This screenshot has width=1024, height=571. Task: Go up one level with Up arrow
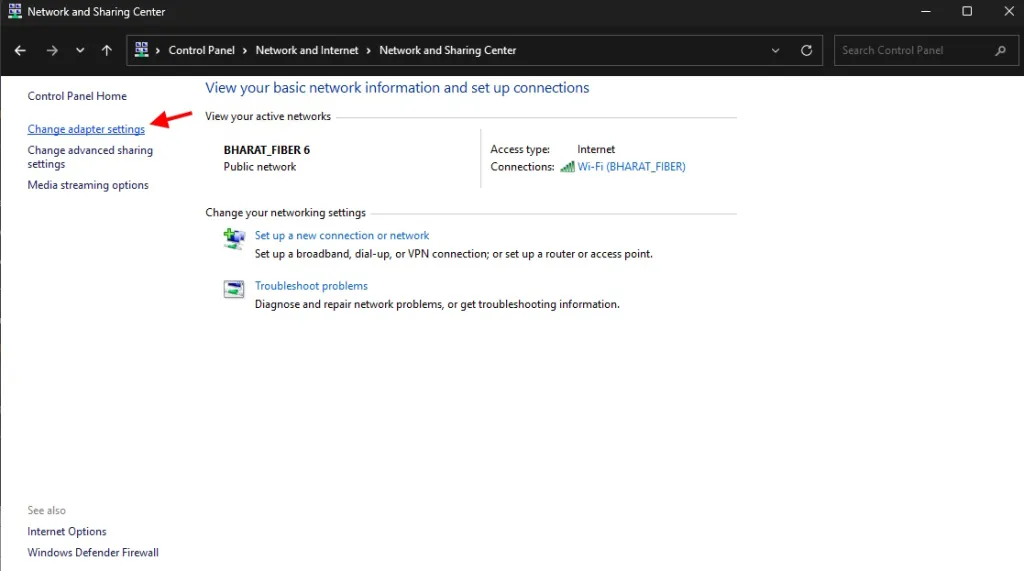(106, 50)
